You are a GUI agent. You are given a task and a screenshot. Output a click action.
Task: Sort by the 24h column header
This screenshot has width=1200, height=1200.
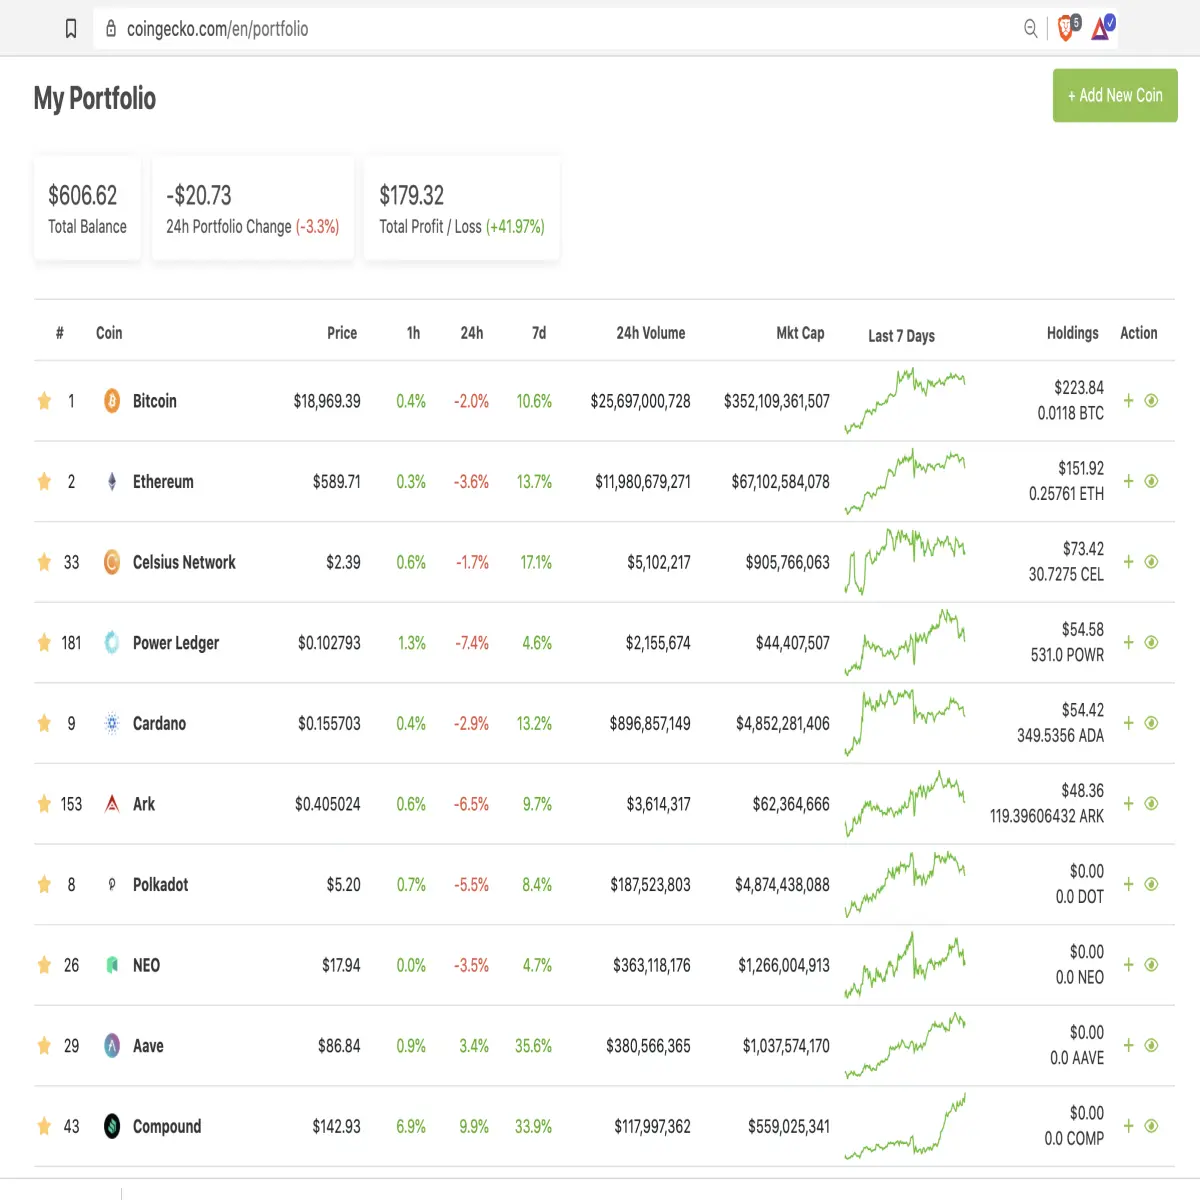point(472,333)
